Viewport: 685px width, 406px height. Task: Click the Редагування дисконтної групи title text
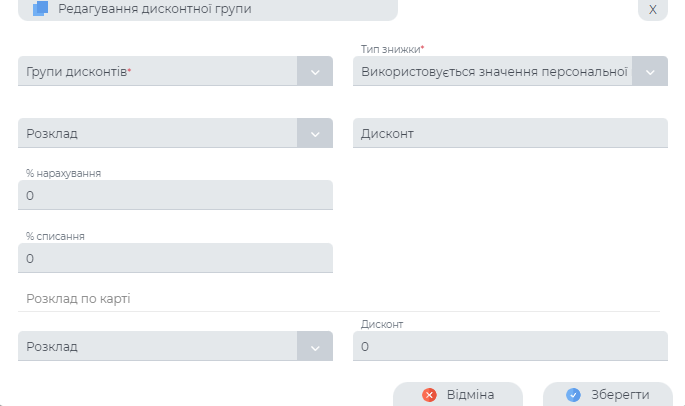[x=155, y=9]
